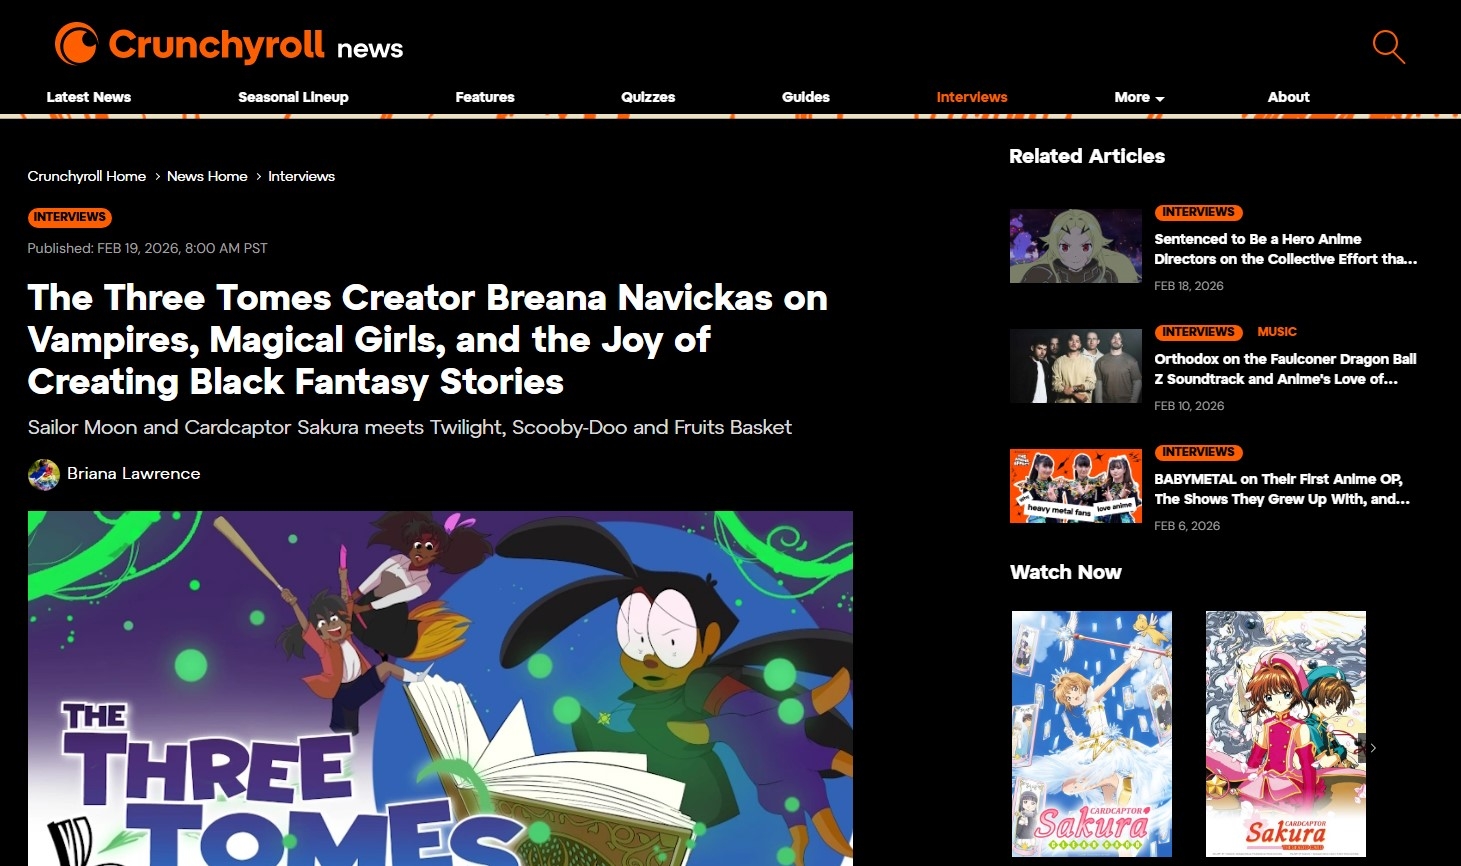This screenshot has height=866, width=1461.
Task: Click Briana Lawrence's author avatar
Action: coord(44,474)
